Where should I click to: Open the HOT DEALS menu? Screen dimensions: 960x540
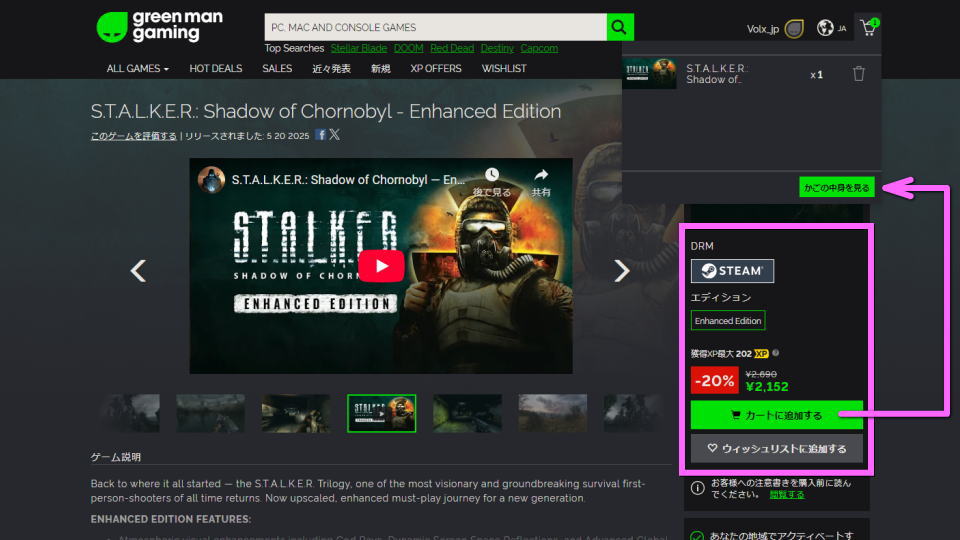tap(216, 69)
